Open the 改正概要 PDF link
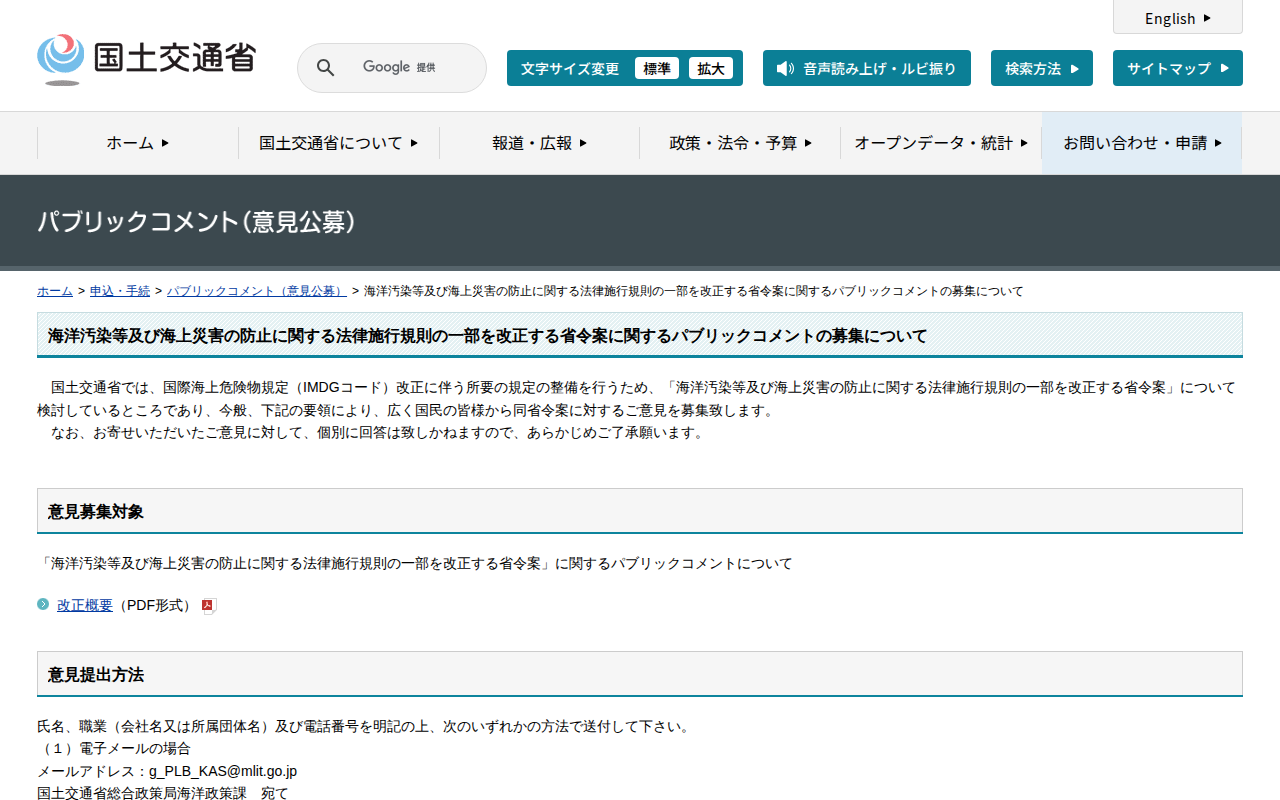1280x800 pixels. point(85,605)
